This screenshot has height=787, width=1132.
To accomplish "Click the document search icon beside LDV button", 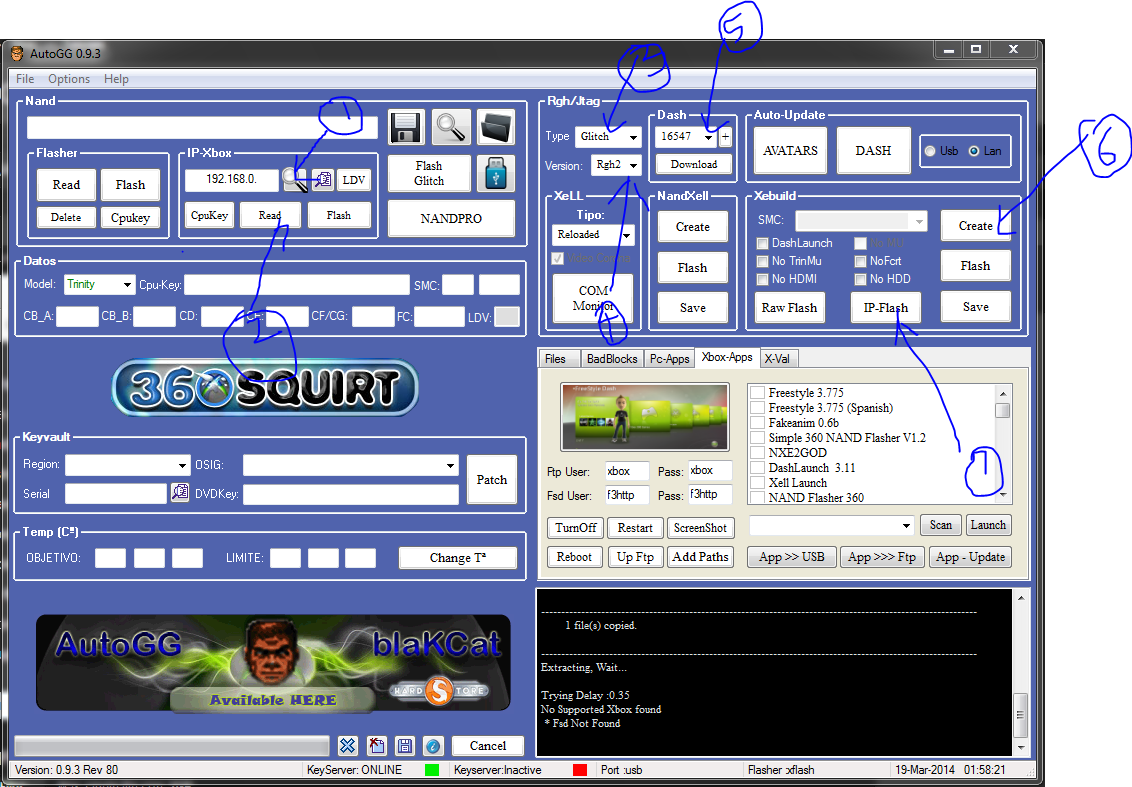I will click(x=323, y=179).
